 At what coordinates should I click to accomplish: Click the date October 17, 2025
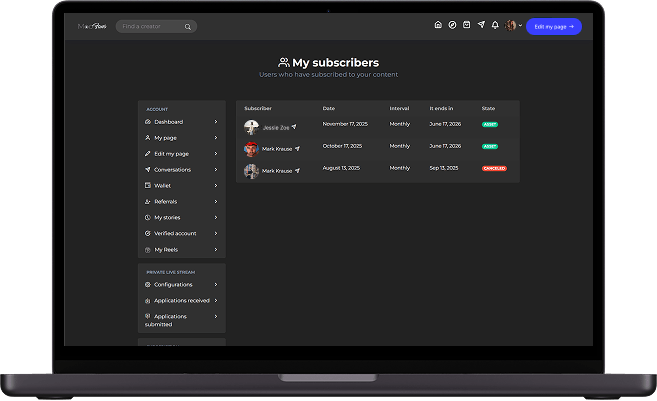(x=342, y=146)
